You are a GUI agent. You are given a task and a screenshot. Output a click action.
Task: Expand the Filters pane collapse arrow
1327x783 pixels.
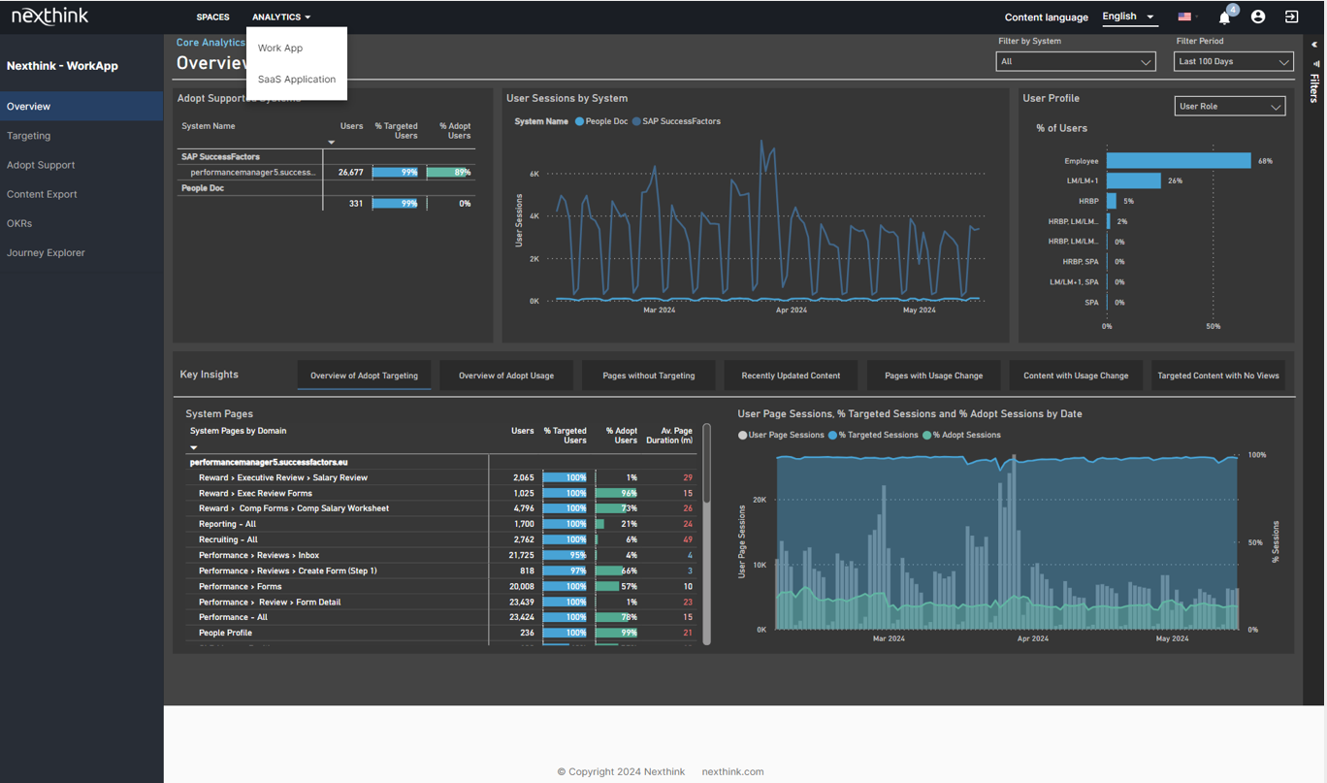click(1314, 45)
